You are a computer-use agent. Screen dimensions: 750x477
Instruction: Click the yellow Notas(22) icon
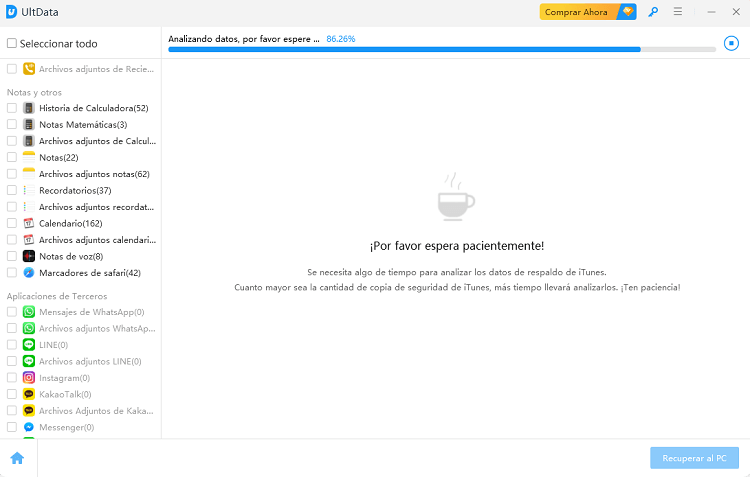[29, 157]
